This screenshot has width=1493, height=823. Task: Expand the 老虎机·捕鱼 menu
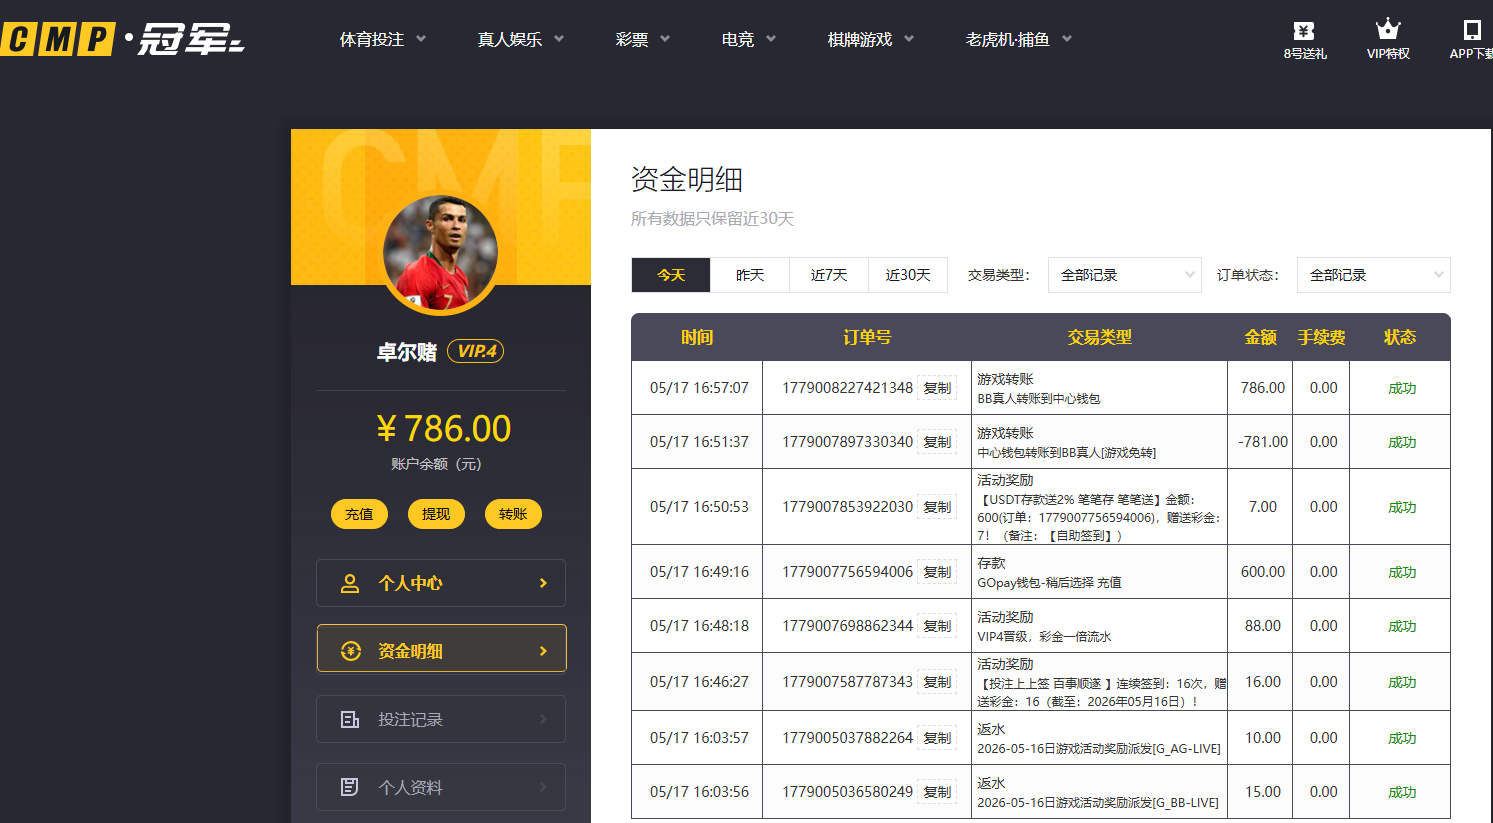point(1019,39)
